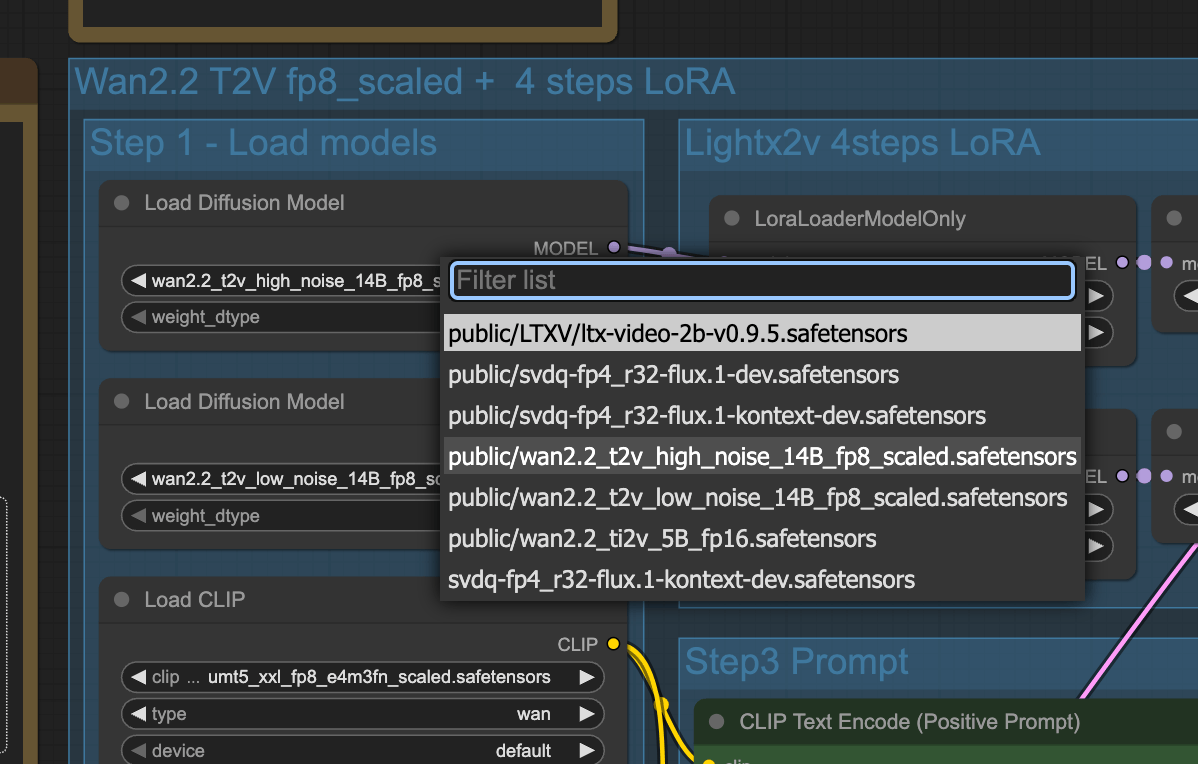This screenshot has width=1198, height=764.
Task: Open the wan2.2_t2v_low_noise model selector
Action: click(290, 479)
